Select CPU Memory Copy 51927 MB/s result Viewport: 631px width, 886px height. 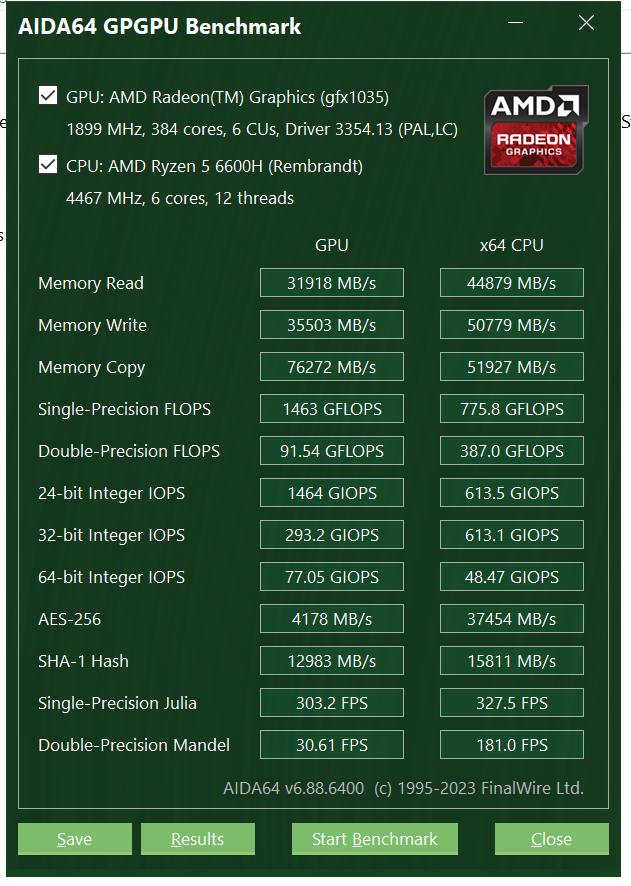tap(512, 367)
